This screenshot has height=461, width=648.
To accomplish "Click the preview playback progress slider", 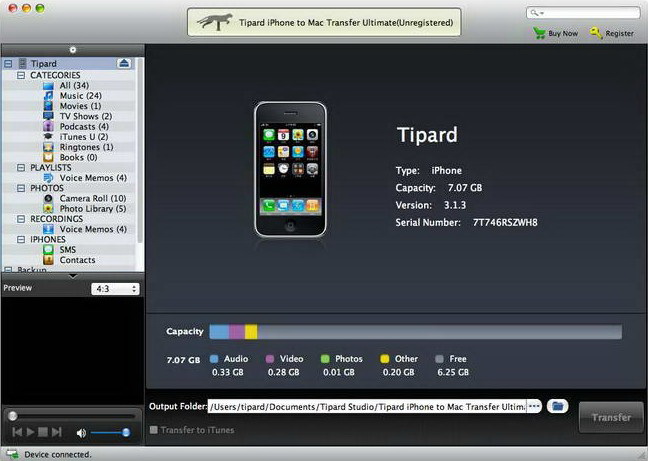I will pyautogui.click(x=71, y=416).
